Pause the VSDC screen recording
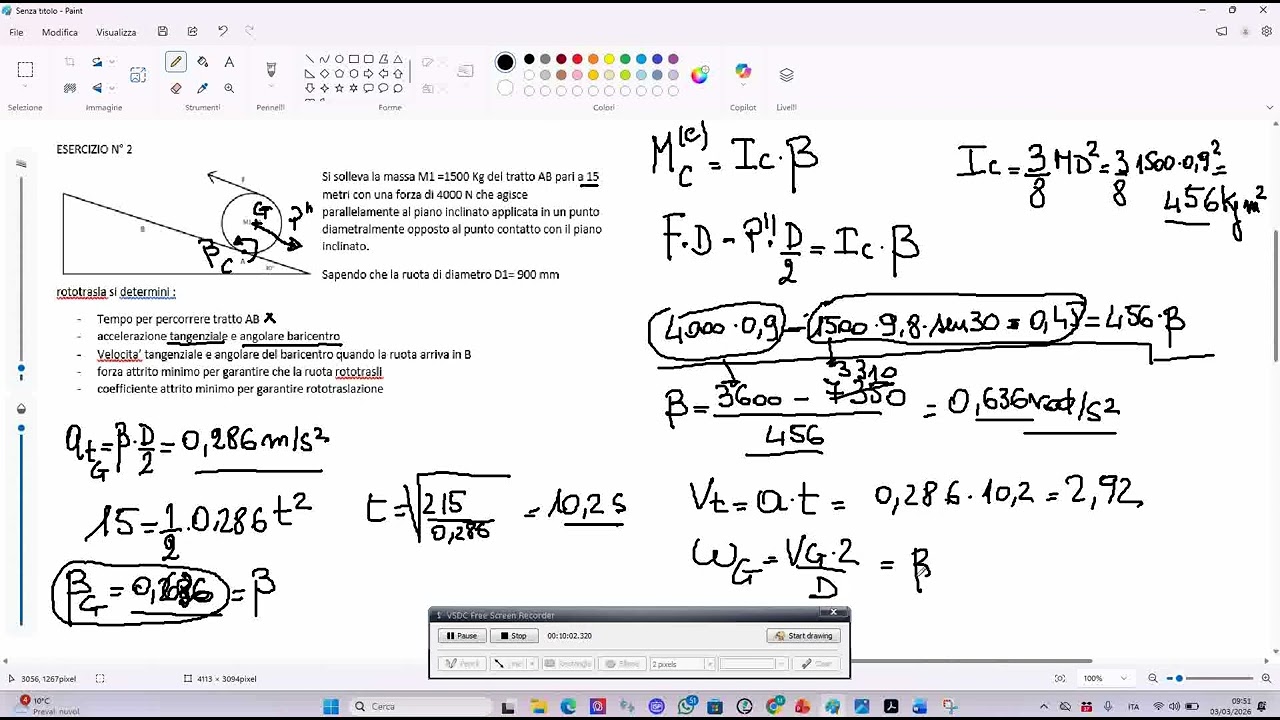 click(462, 636)
